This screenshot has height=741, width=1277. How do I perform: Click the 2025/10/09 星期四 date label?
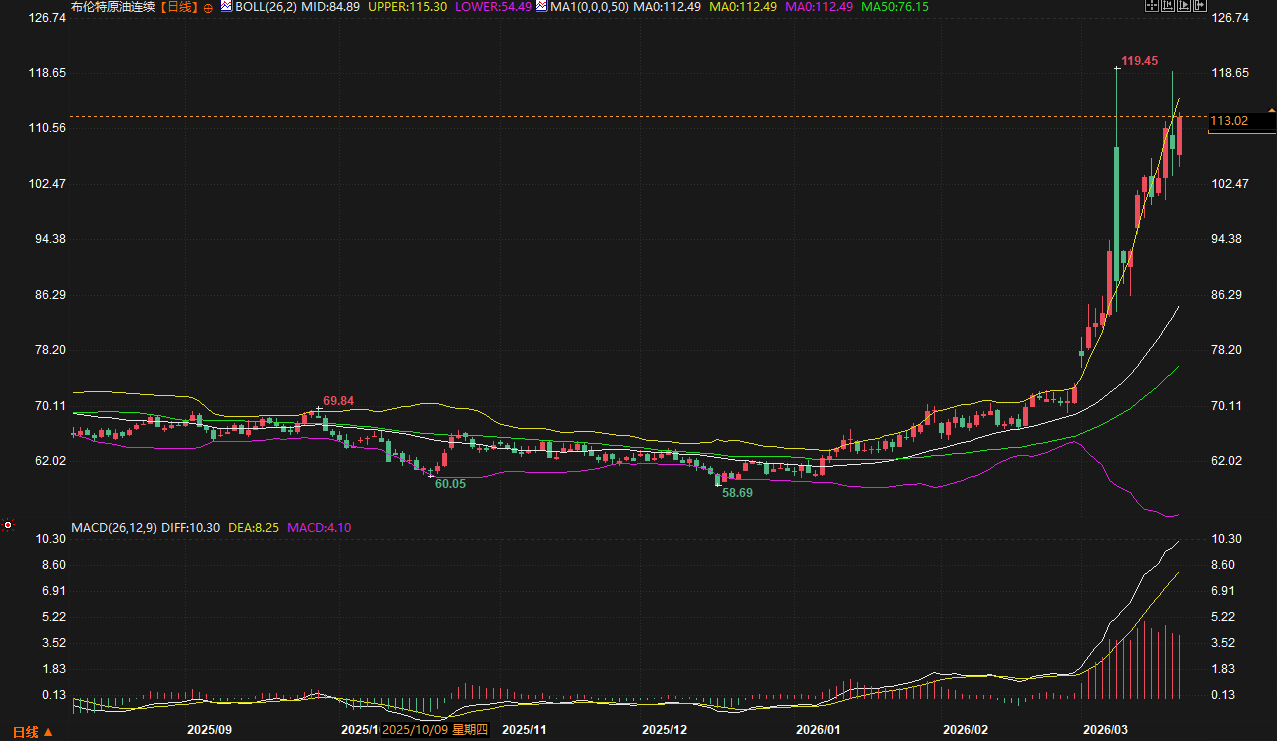(434, 730)
